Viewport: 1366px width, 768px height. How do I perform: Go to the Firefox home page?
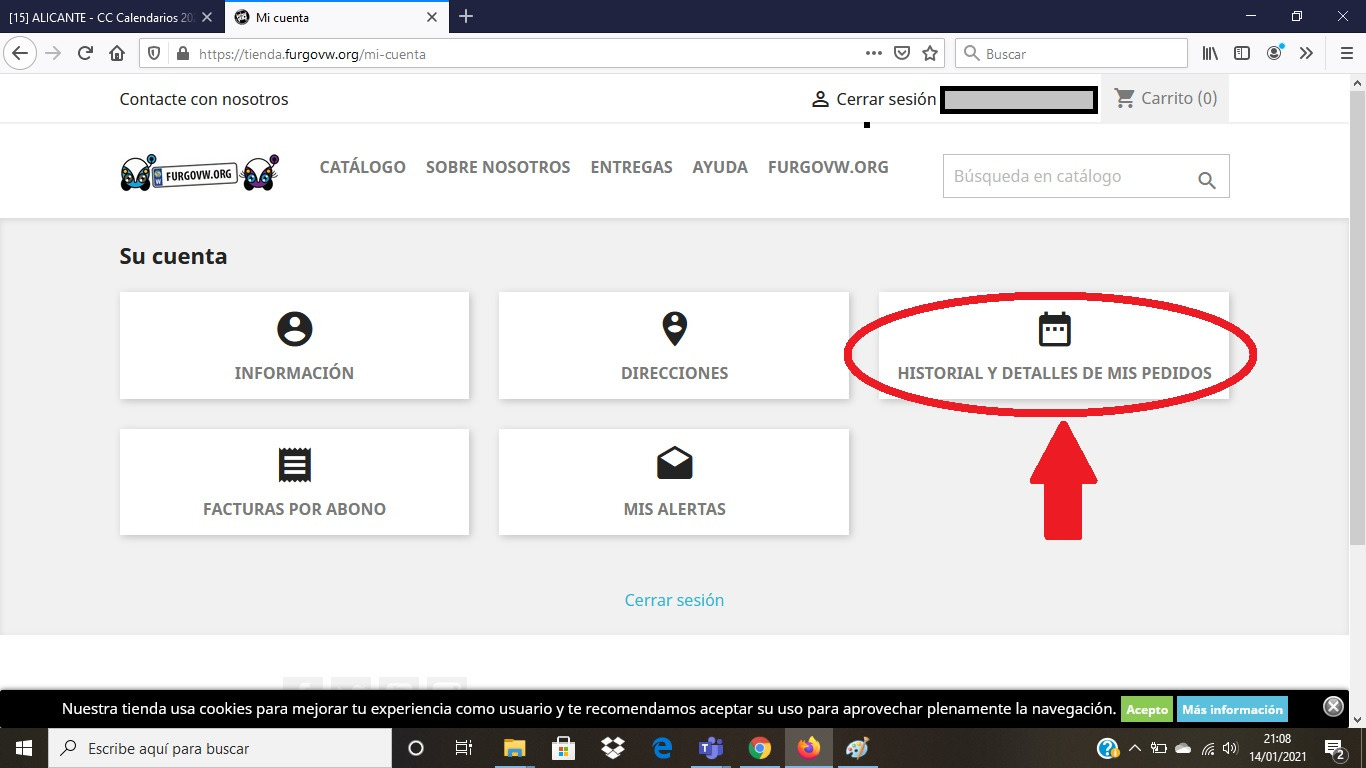tap(117, 53)
